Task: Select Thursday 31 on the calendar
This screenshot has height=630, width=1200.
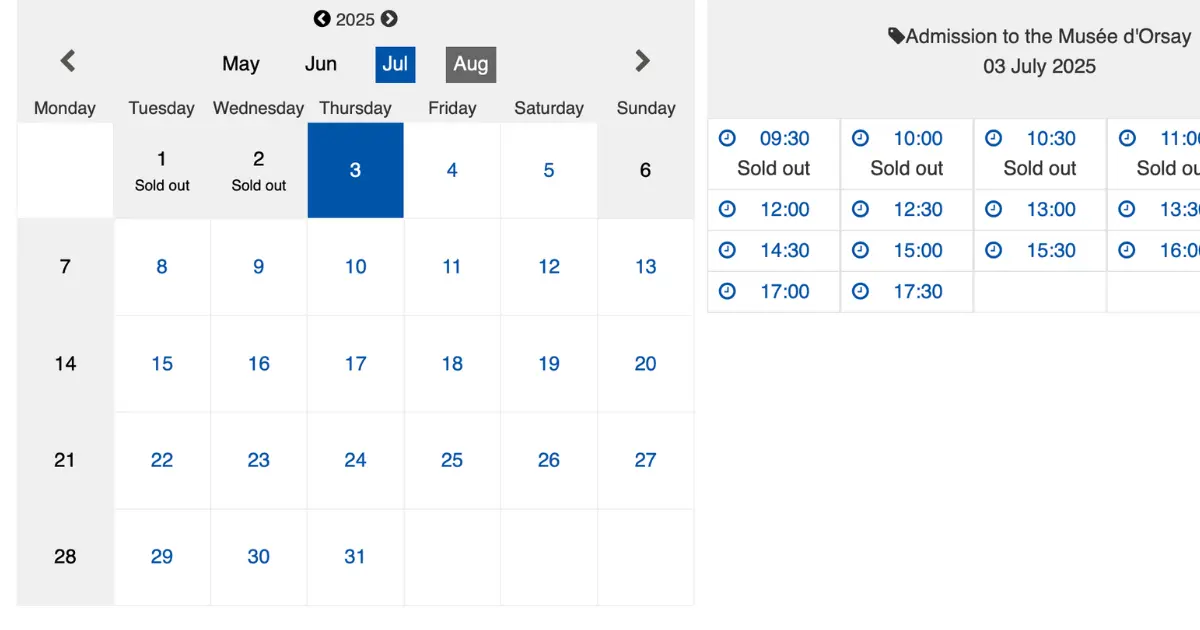Action: 355,557
